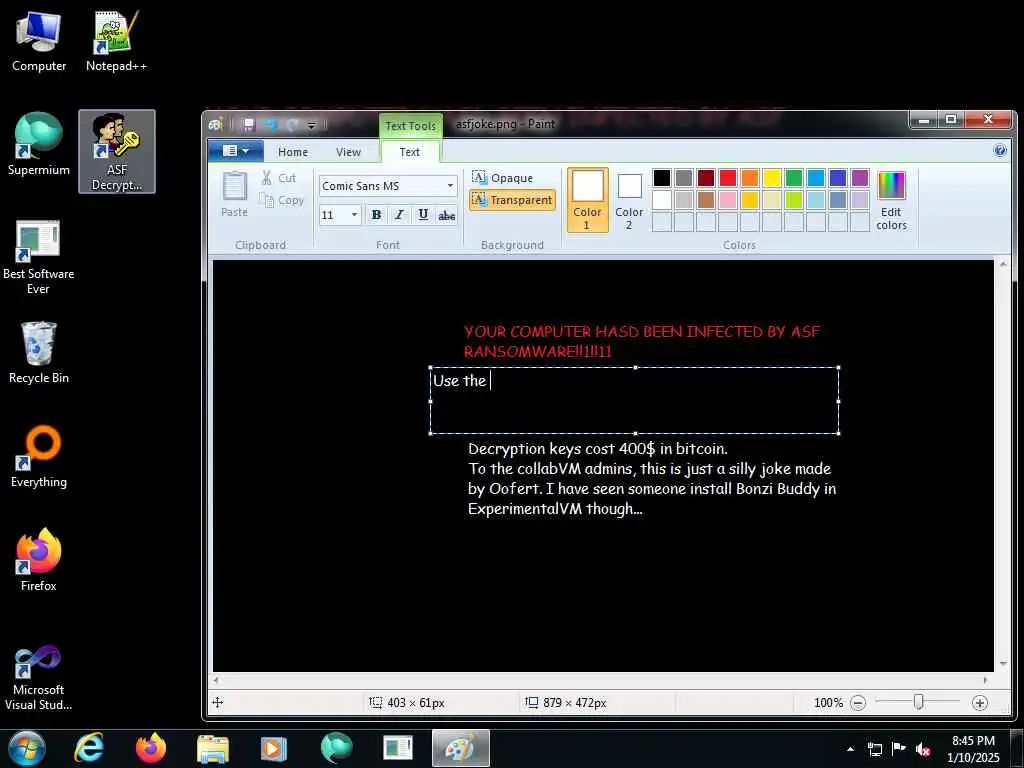
Task: Select Opaque background option
Action: [502, 178]
